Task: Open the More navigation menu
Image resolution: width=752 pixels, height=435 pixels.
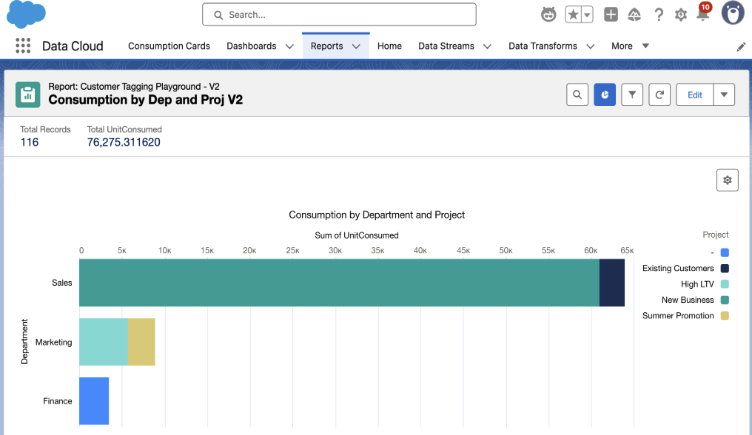Action: (630, 46)
